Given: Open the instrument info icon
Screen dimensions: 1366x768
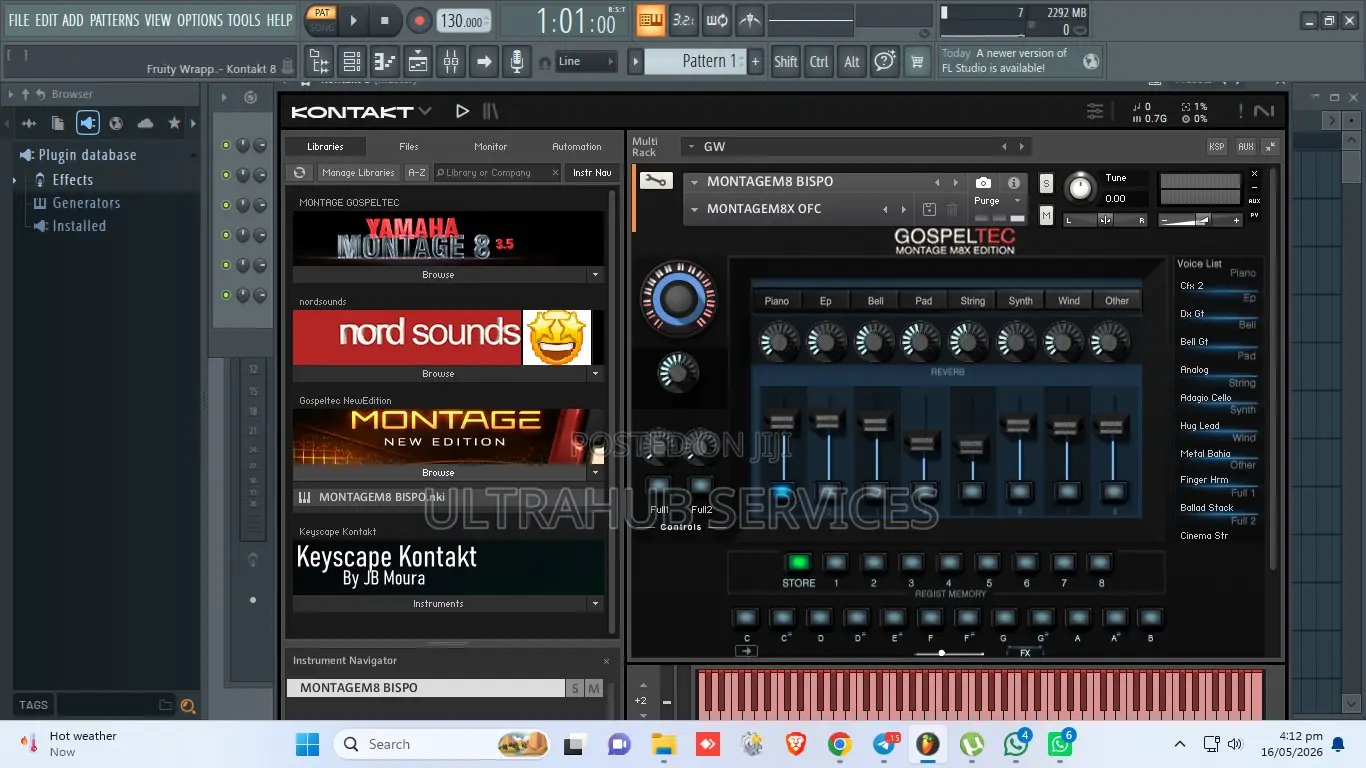Looking at the screenshot, I should click(1013, 183).
